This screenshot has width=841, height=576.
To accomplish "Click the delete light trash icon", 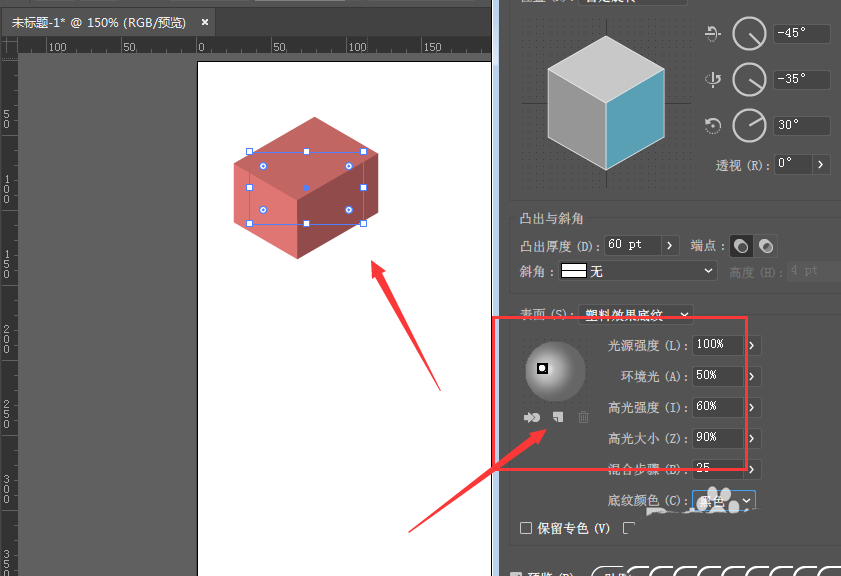I will tap(584, 417).
